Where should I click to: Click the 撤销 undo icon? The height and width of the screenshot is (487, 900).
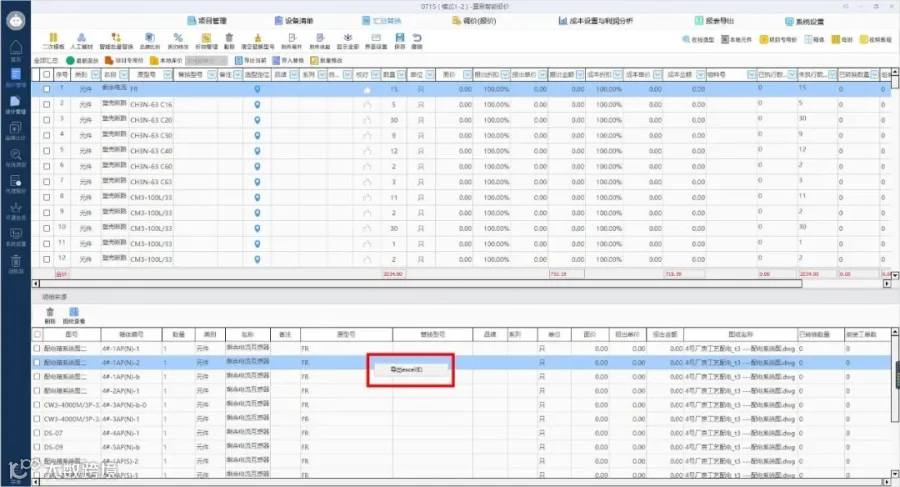(x=417, y=41)
